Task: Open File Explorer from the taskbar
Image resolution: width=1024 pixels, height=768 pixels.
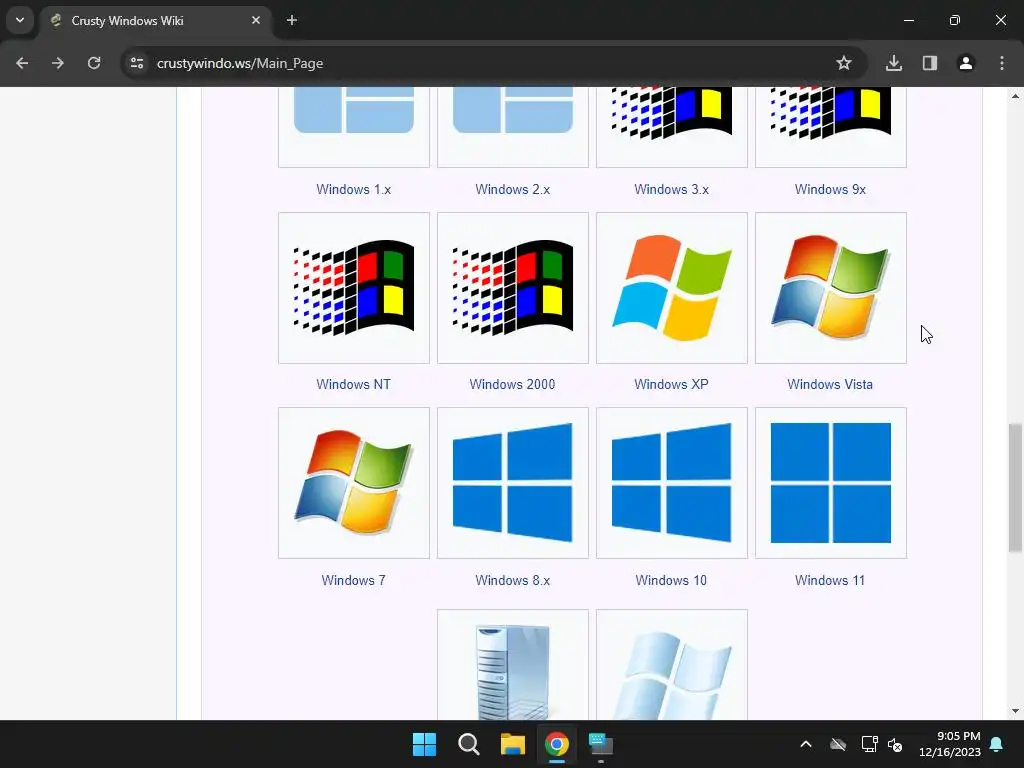Action: [x=513, y=744]
